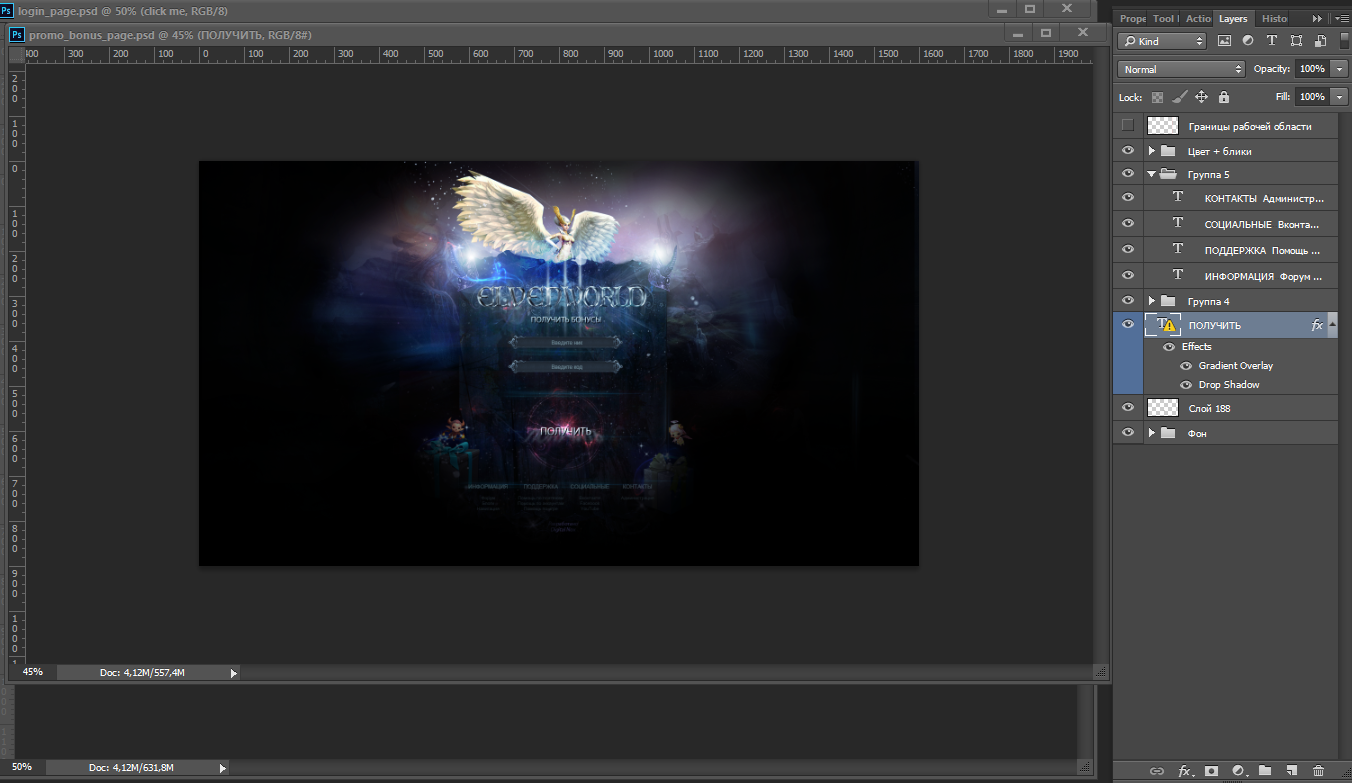
Task: Hide the Группа 5 group
Action: pos(1128,174)
